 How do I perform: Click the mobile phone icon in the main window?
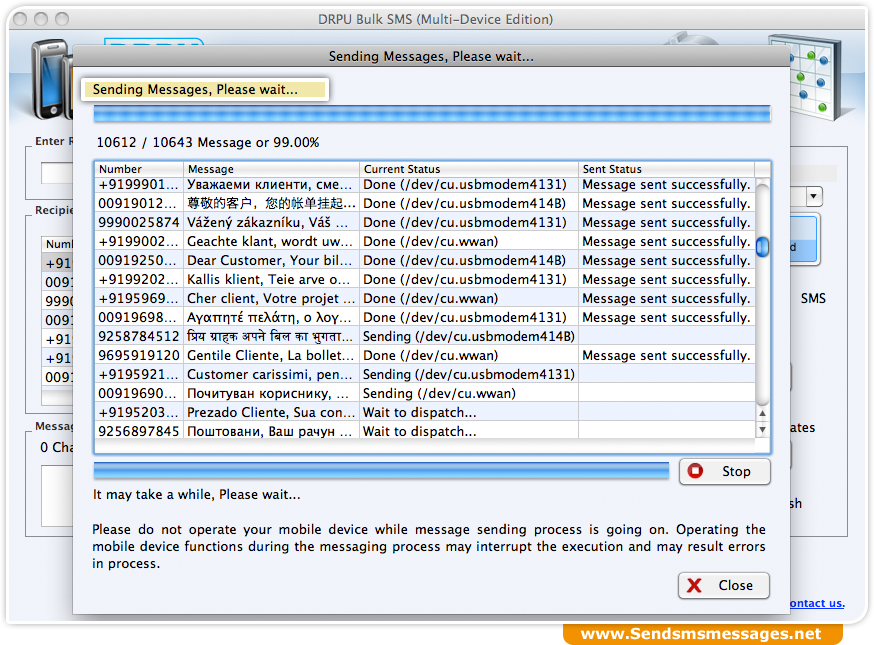(x=51, y=78)
